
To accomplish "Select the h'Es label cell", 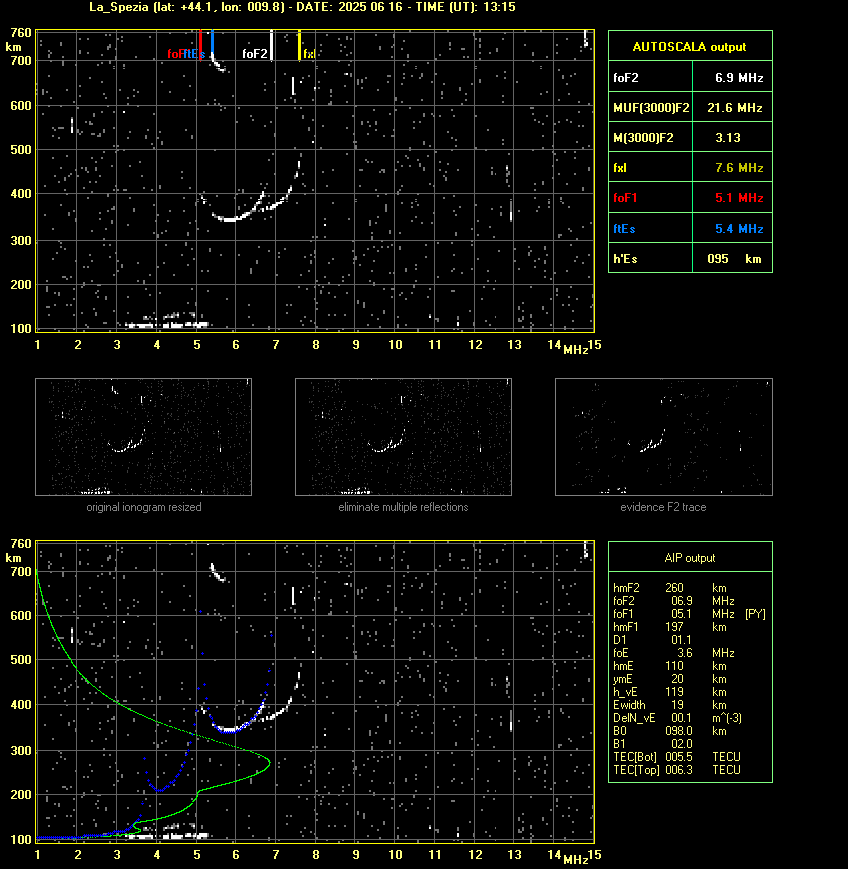I will pyautogui.click(x=625, y=258).
